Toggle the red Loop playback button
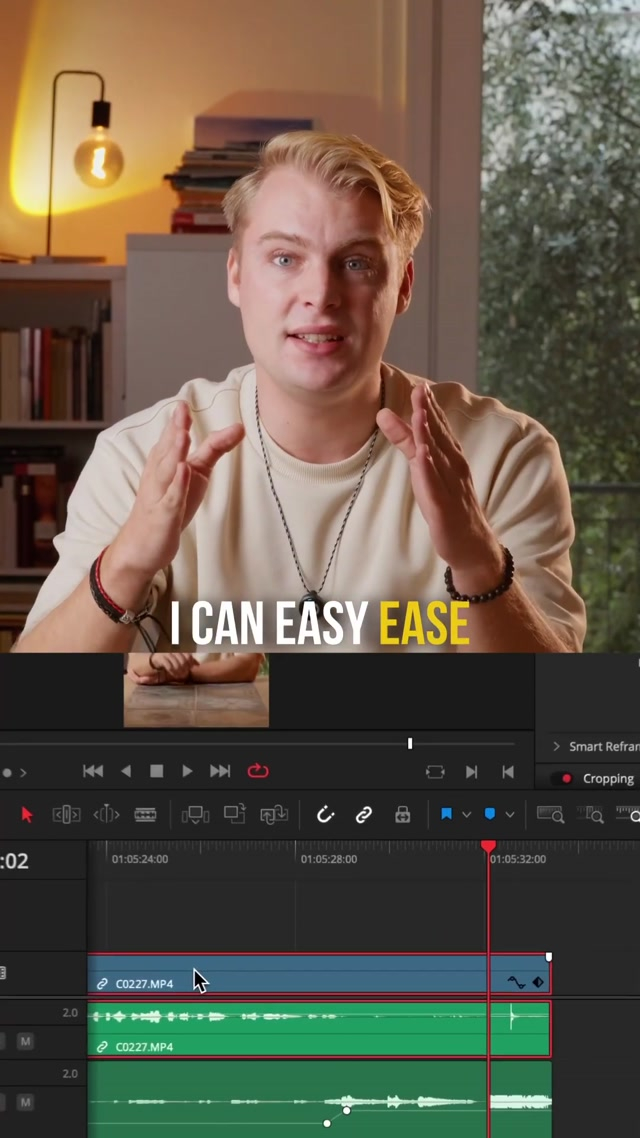Viewport: 640px width, 1138px height. click(x=258, y=771)
